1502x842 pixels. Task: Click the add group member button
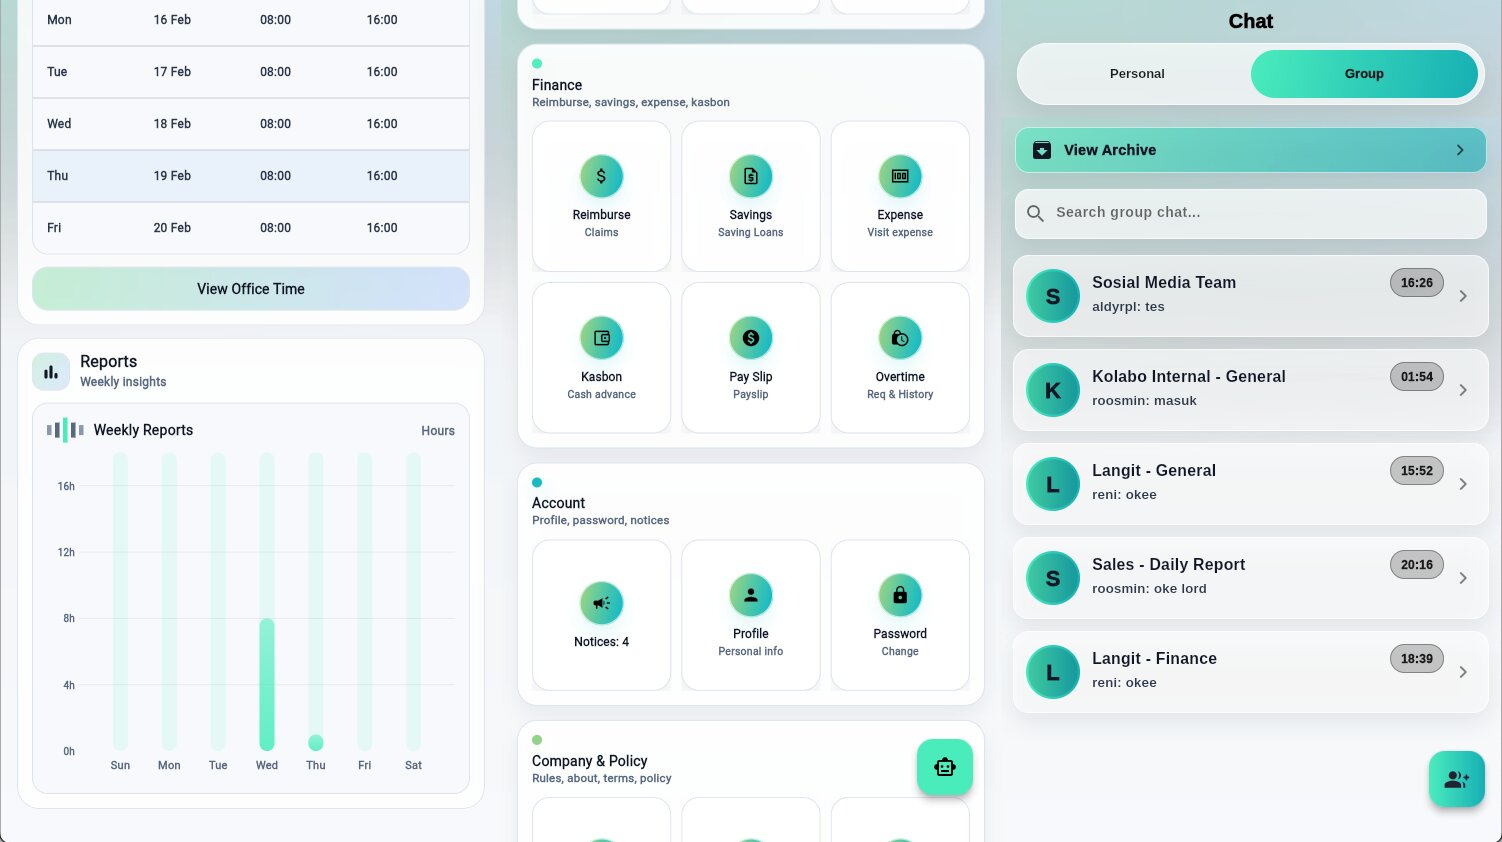point(1456,779)
